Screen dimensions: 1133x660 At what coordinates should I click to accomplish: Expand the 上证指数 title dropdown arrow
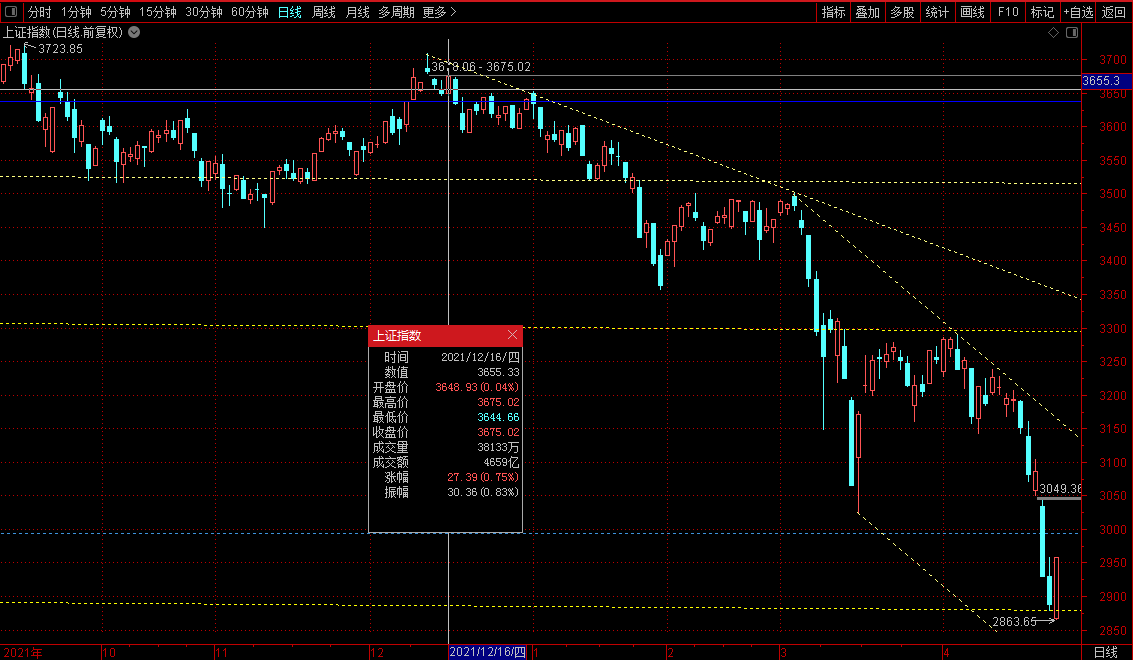(x=134, y=32)
